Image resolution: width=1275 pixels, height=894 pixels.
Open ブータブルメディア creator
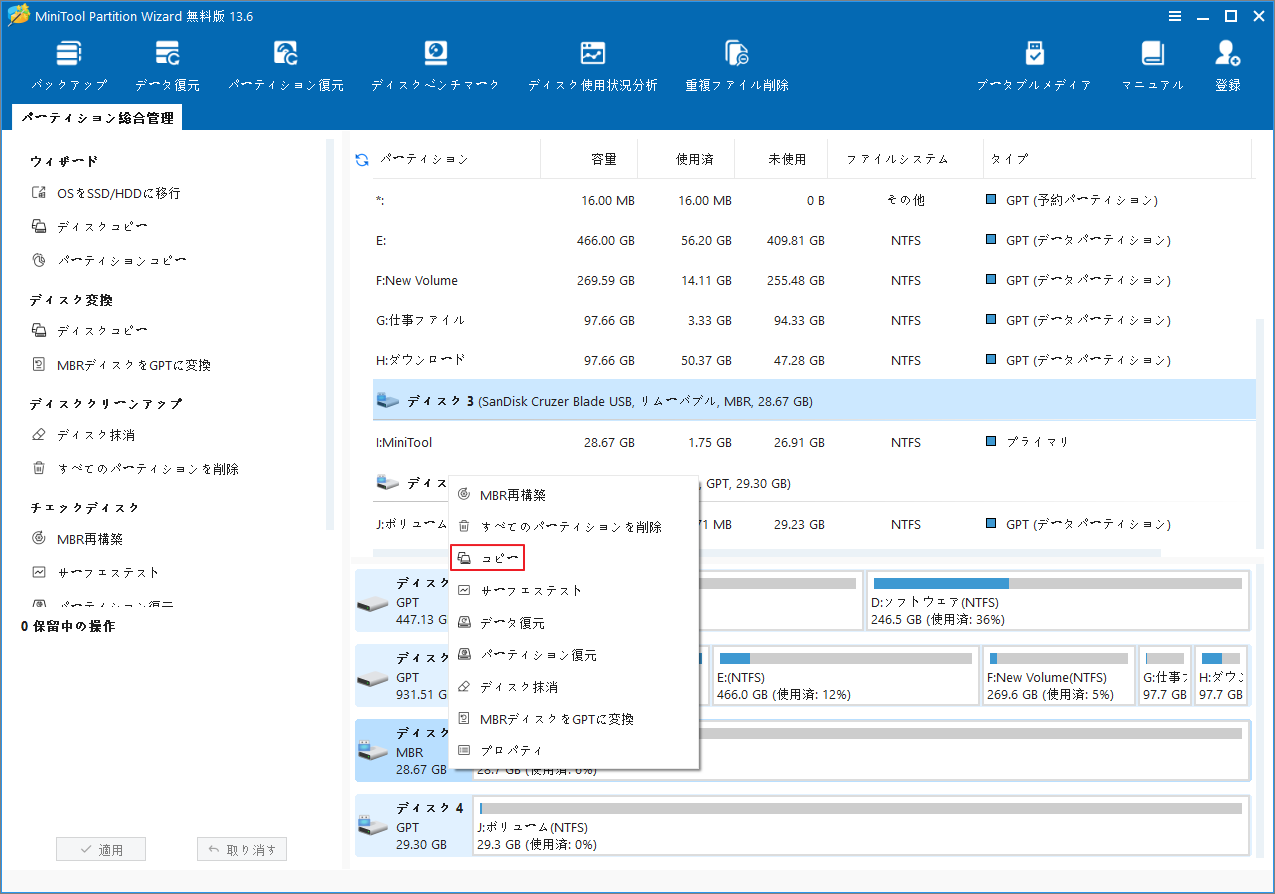1034,62
